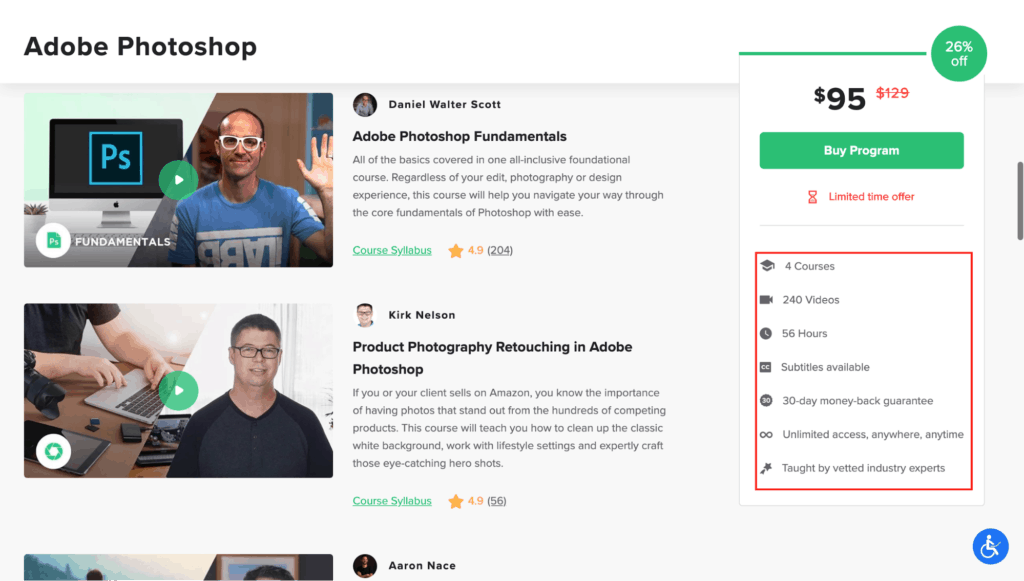Click the hourglass icon beside Limited time offer
The height and width of the screenshot is (581, 1024).
tap(812, 196)
